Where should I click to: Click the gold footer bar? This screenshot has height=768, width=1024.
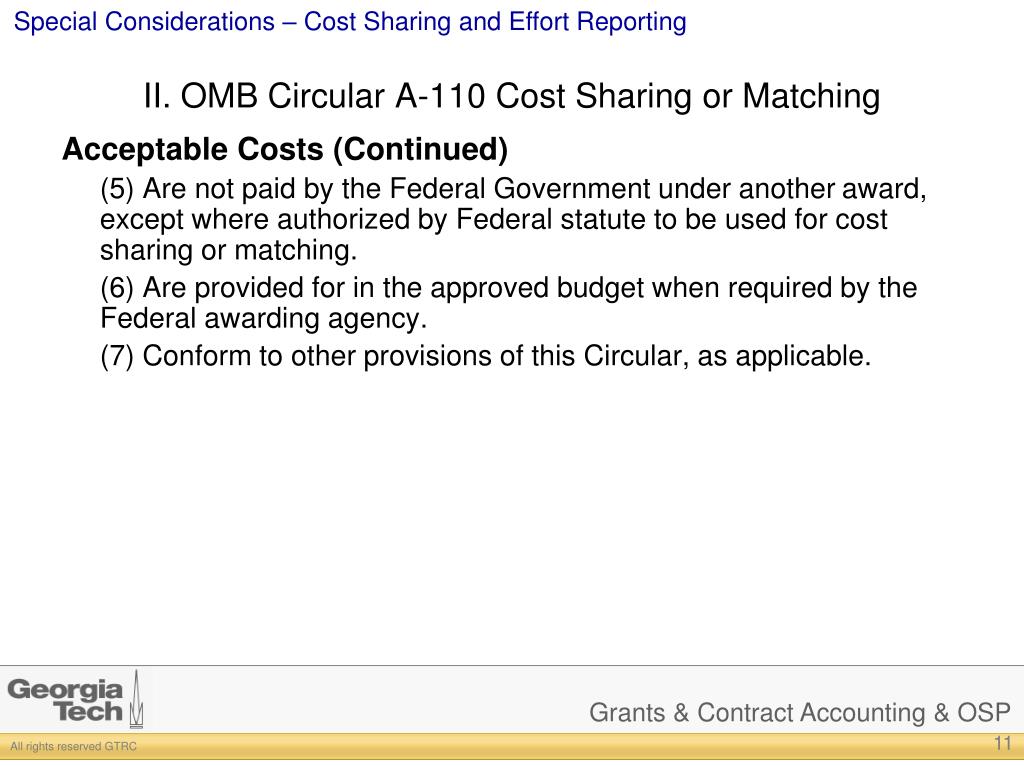click(512, 746)
